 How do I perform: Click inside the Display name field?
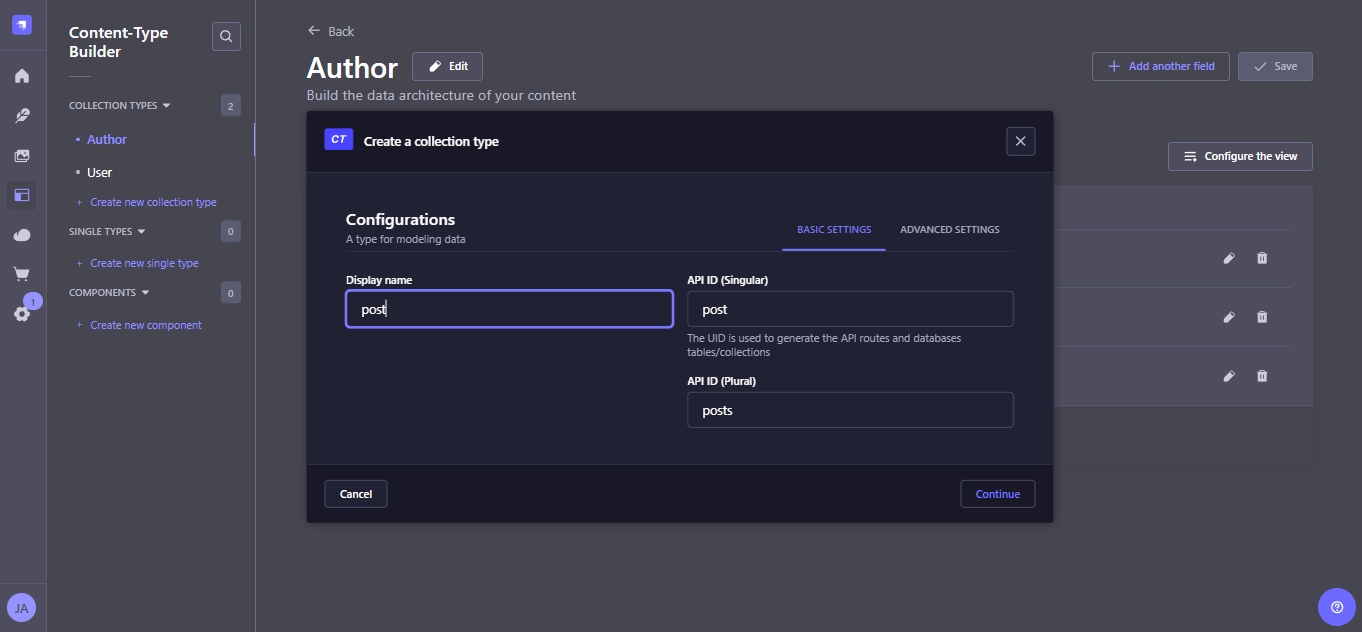coord(508,308)
